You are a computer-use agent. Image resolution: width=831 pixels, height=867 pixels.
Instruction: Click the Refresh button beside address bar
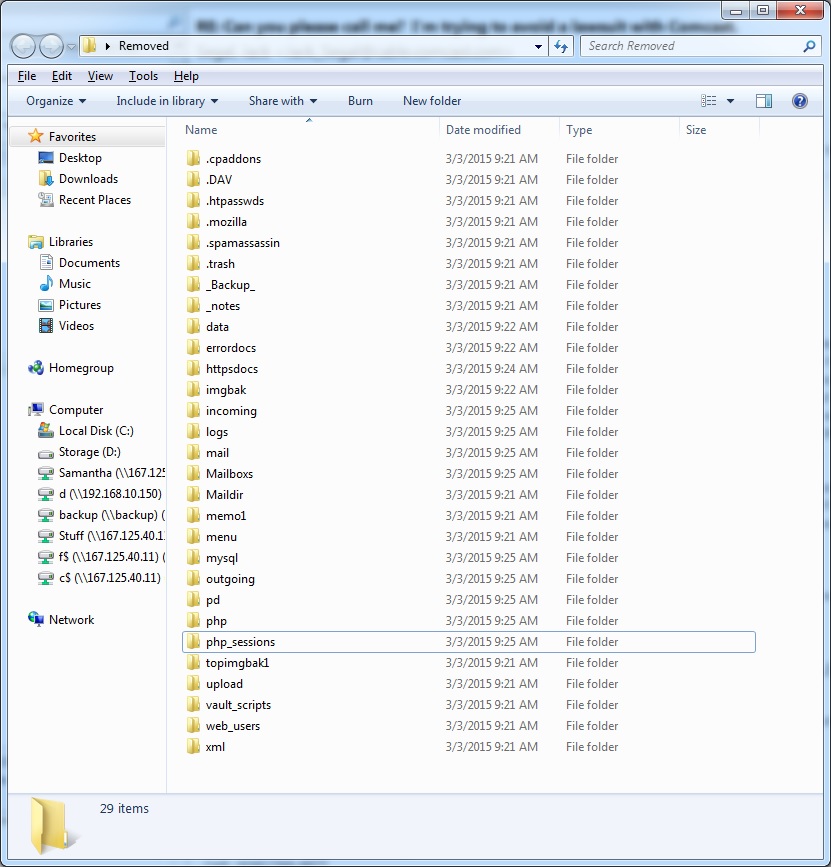tap(561, 46)
